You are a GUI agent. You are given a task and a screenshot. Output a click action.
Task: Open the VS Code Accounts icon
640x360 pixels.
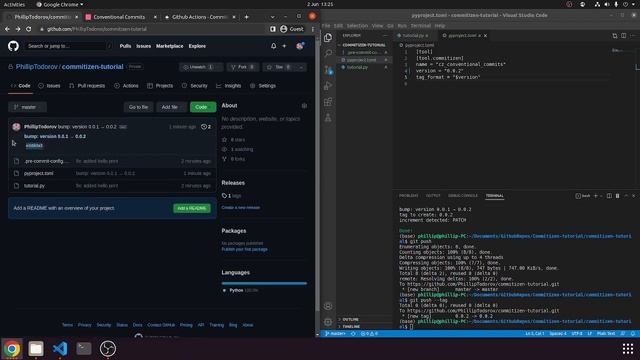point(328,306)
